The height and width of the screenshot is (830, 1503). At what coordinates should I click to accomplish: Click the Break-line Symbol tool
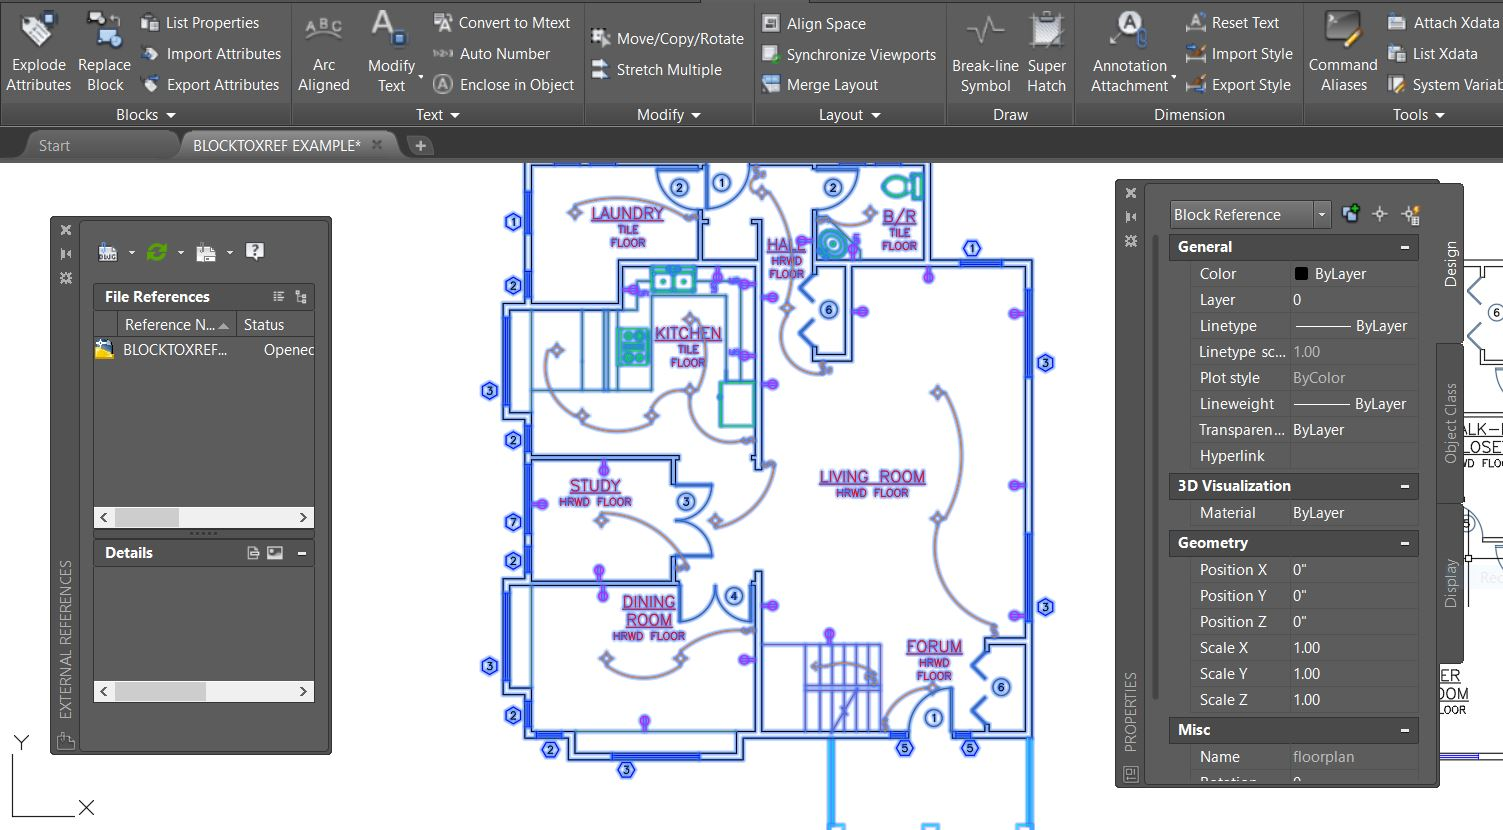pos(985,50)
